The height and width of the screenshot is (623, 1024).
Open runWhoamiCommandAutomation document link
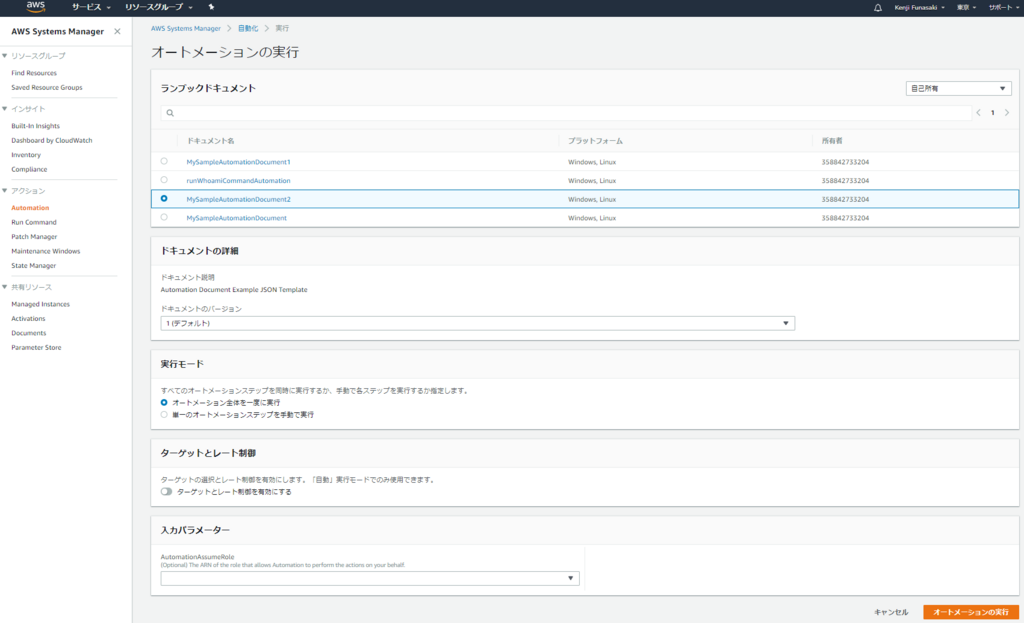click(x=238, y=180)
